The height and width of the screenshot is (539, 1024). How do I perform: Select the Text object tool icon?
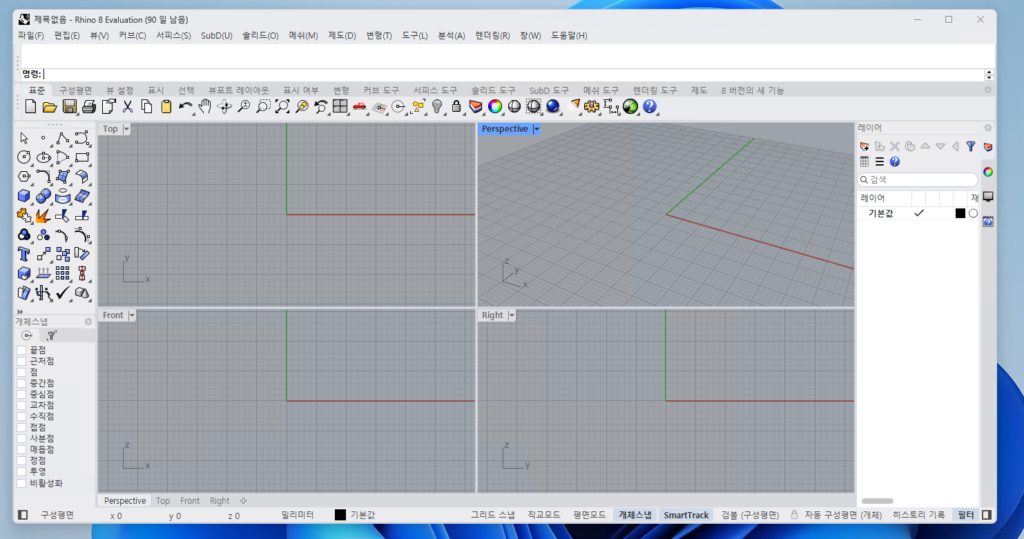(24, 254)
